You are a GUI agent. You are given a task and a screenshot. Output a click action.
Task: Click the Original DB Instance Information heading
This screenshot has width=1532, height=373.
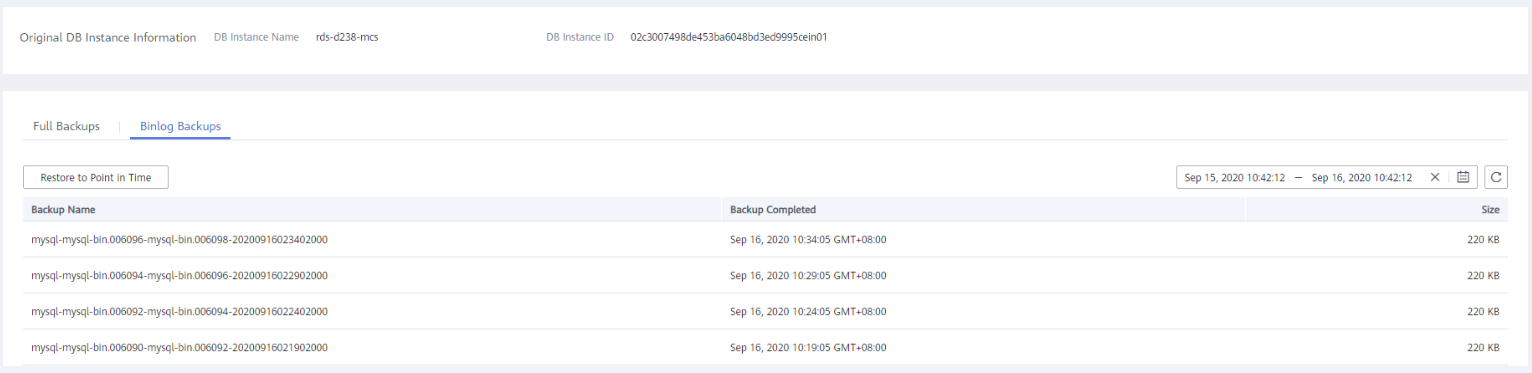[108, 37]
